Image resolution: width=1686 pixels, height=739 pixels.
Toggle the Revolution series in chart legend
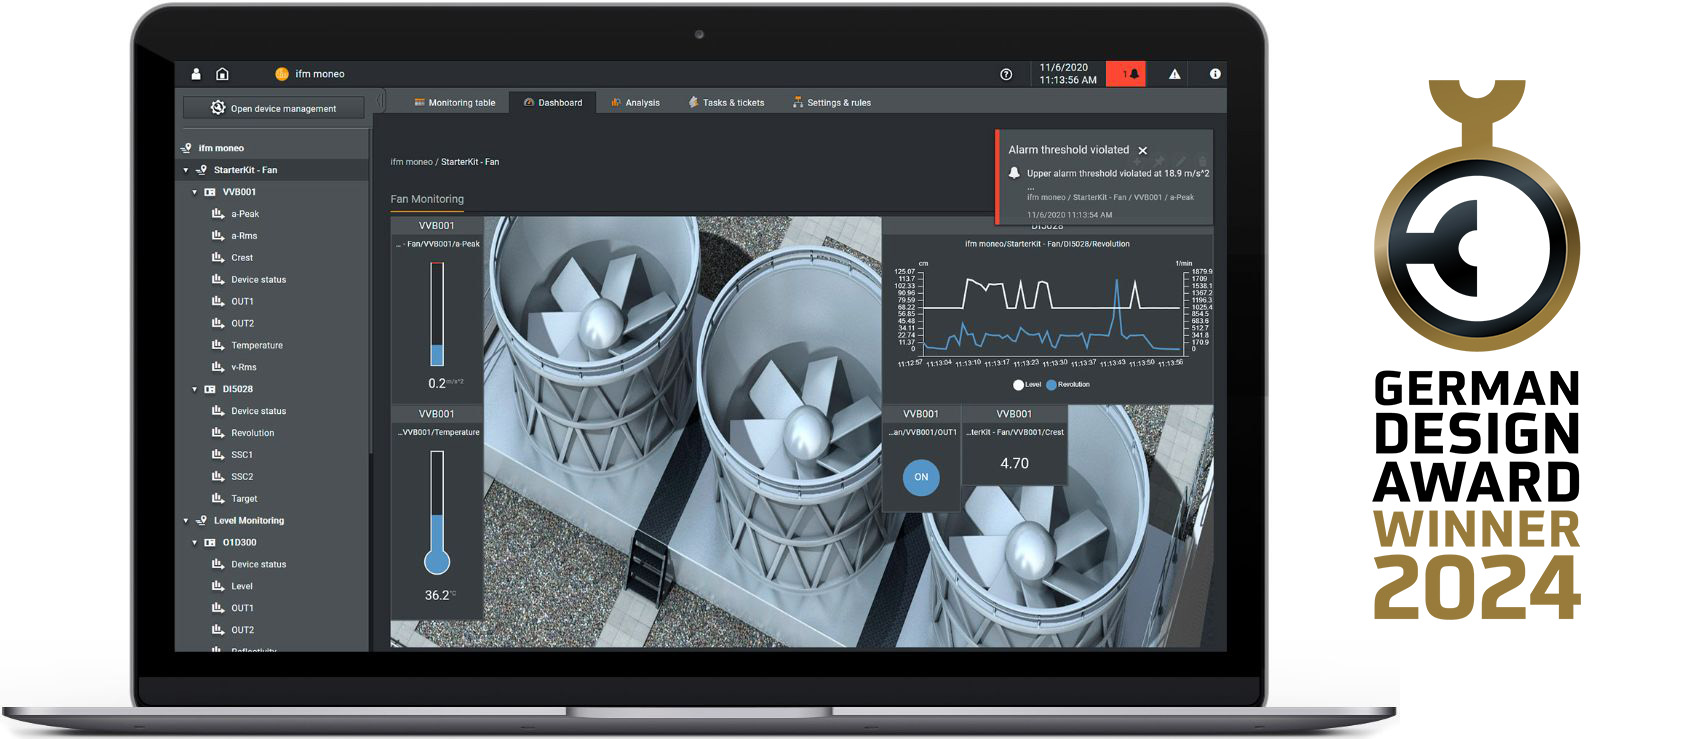point(1068,385)
